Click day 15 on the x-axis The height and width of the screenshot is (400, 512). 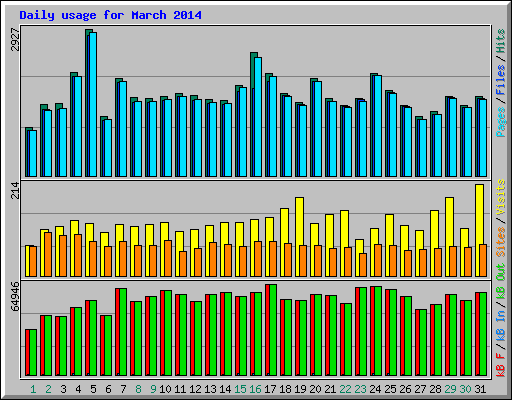(240, 389)
